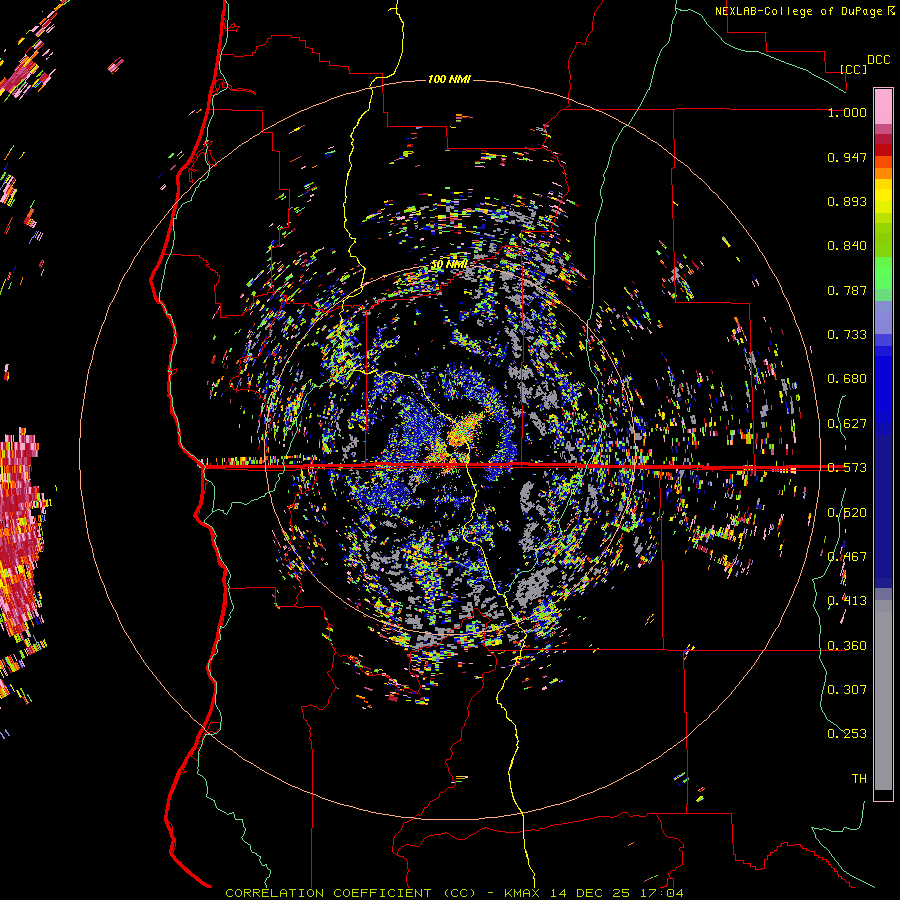Screen dimensions: 900x900
Task: Click the [CC] product label
Action: pos(853,69)
